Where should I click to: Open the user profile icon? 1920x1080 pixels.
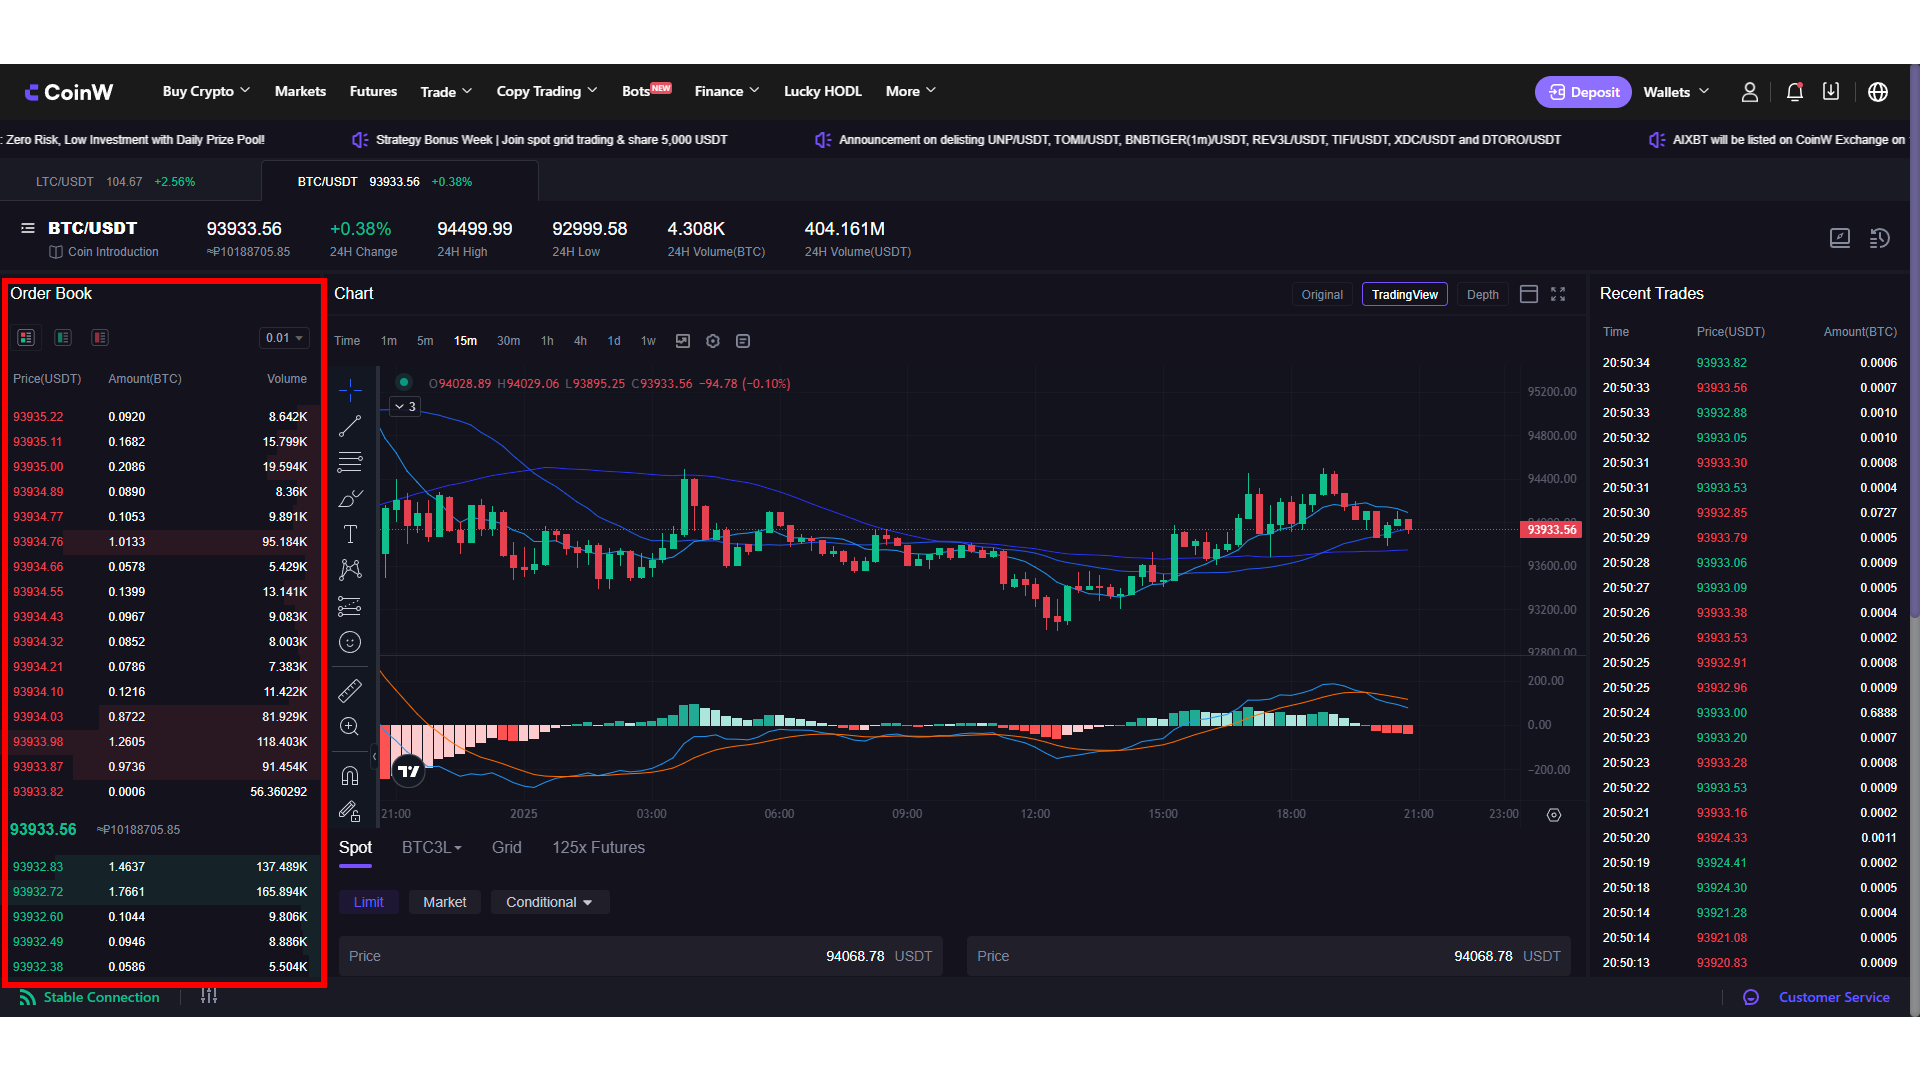1750,92
